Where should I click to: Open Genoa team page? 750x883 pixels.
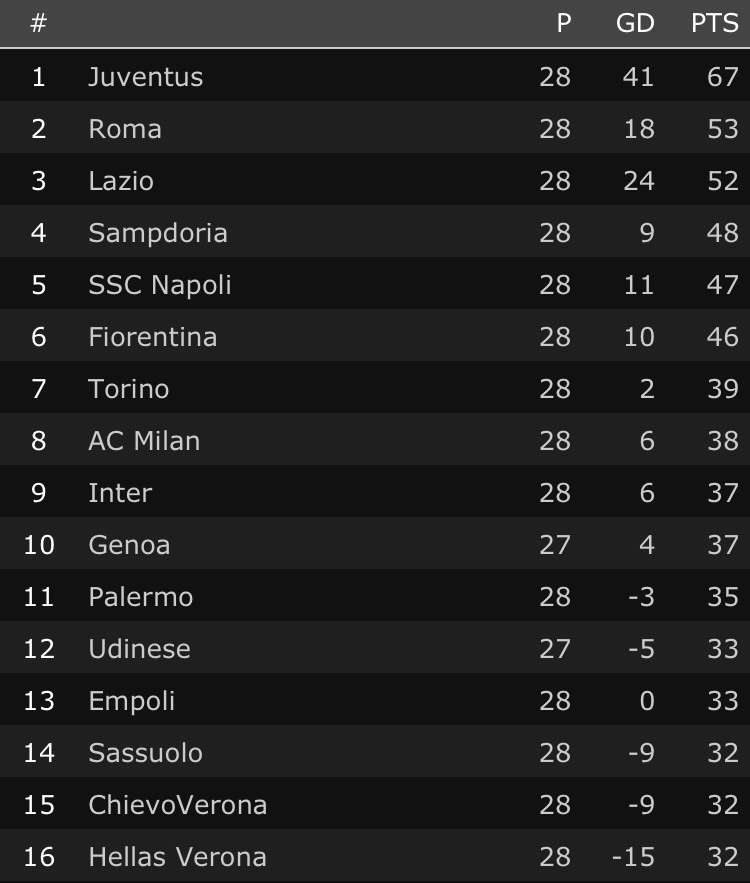tap(129, 545)
